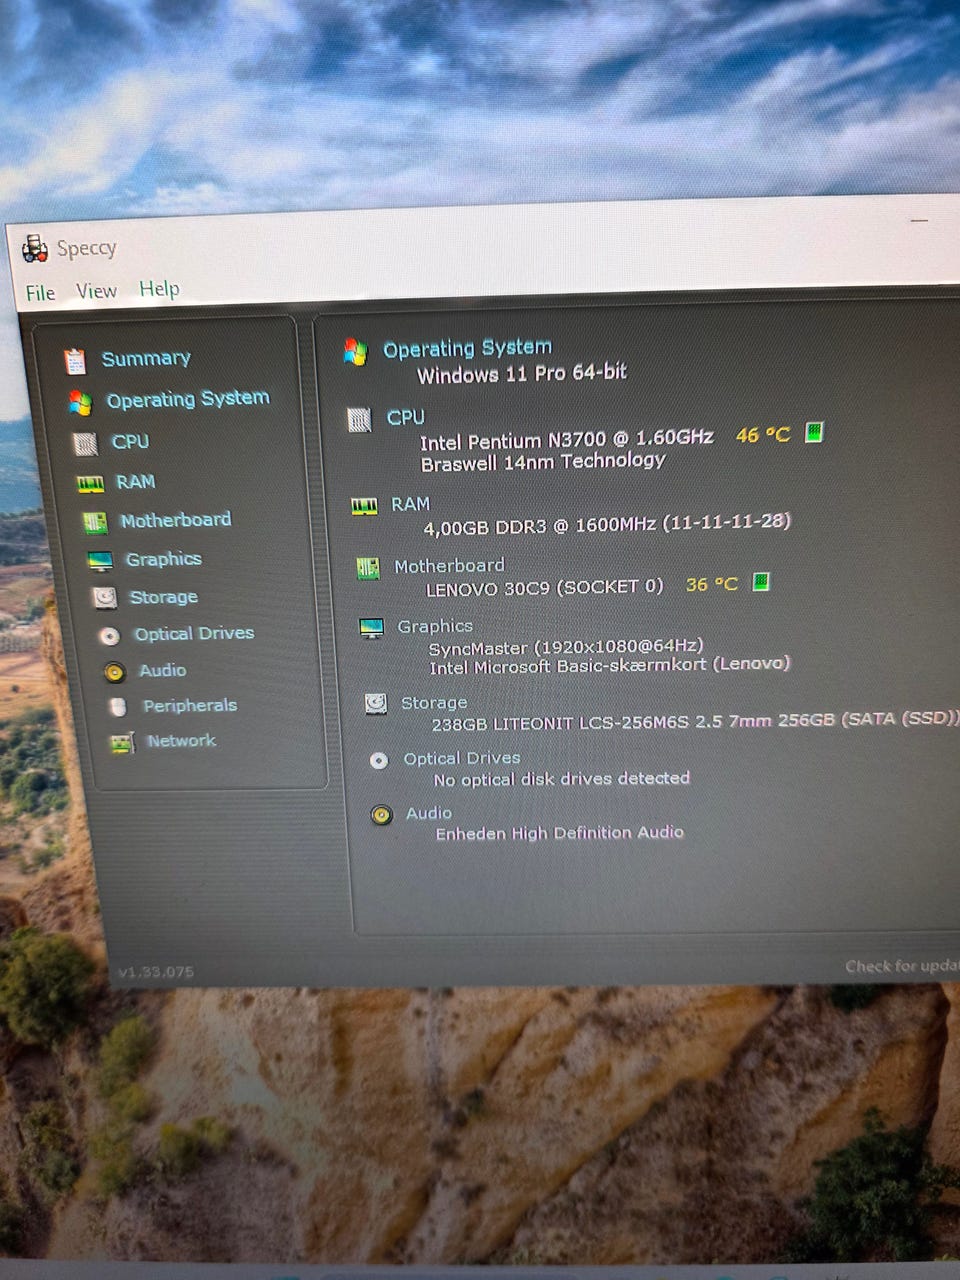Open the Motherboard heading in summary panel
The height and width of the screenshot is (1280, 960).
click(449, 566)
